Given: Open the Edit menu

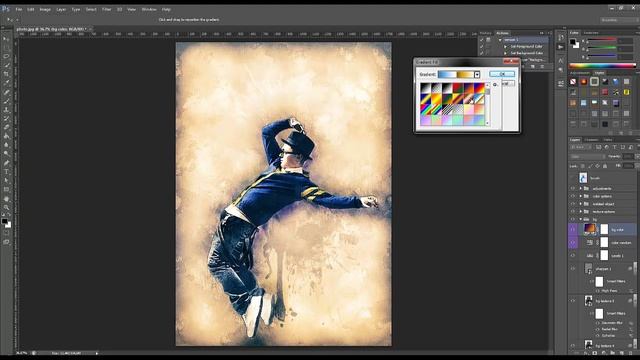Looking at the screenshot, I should point(31,9).
